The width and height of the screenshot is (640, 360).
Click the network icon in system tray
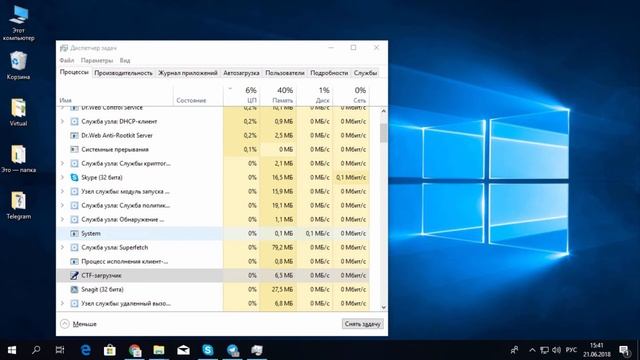544,350
